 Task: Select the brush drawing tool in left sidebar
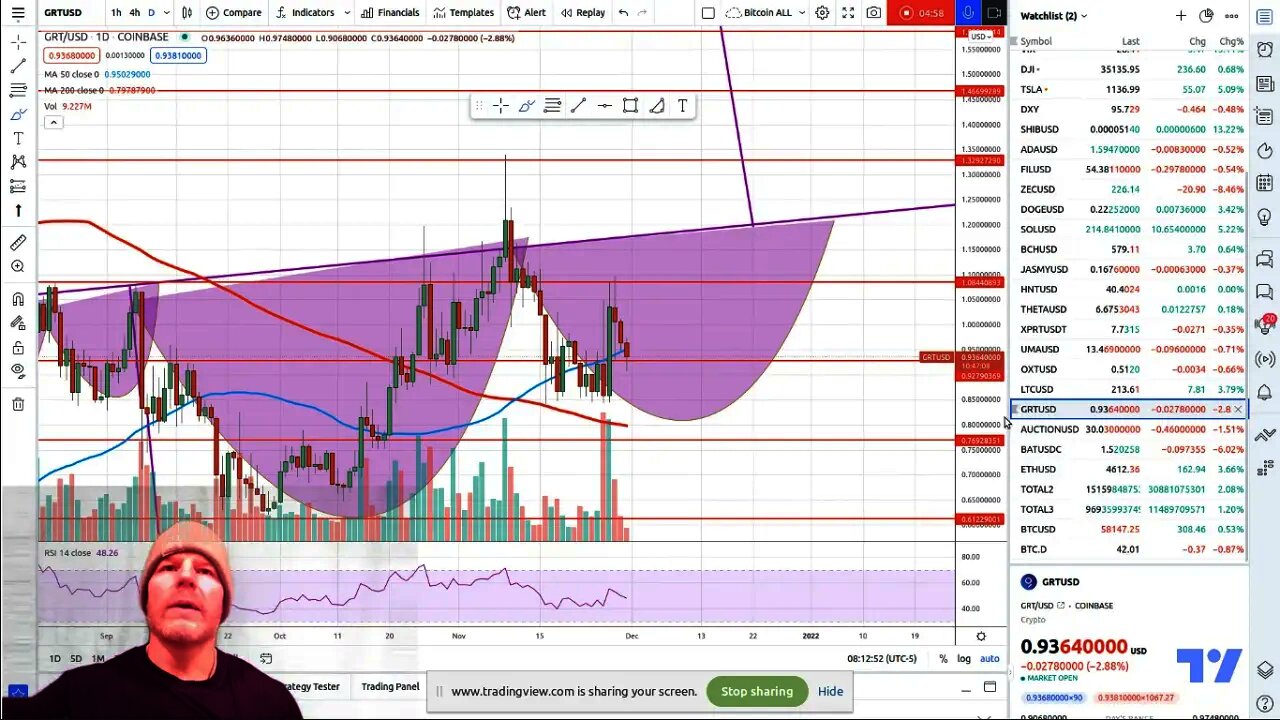[x=18, y=114]
